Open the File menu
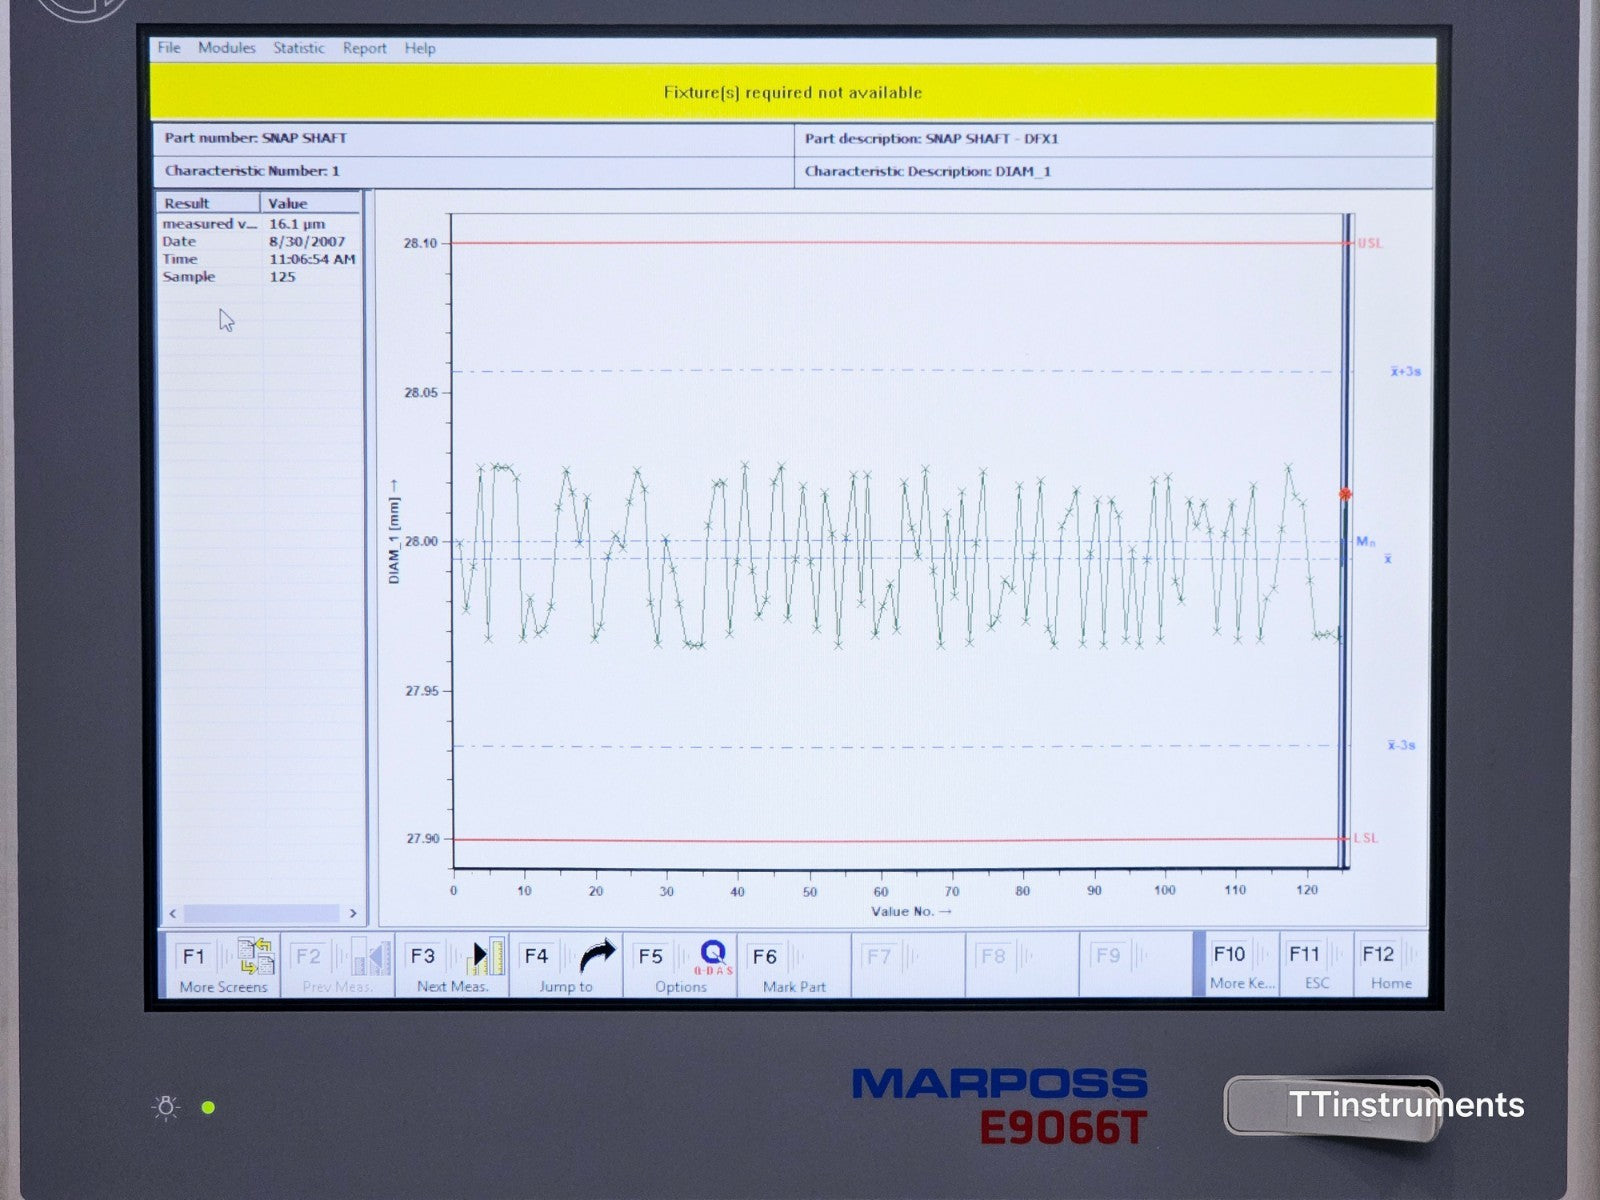 click(x=169, y=48)
